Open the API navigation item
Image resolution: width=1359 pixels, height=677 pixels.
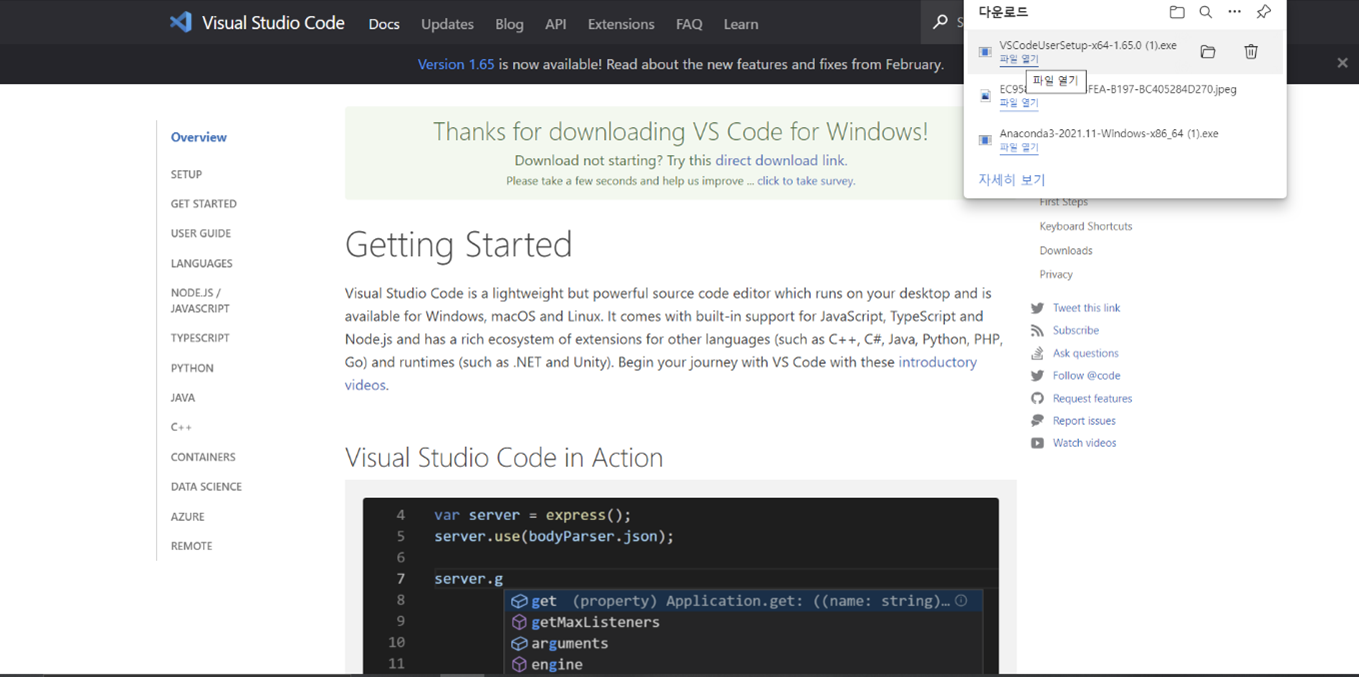tap(555, 24)
